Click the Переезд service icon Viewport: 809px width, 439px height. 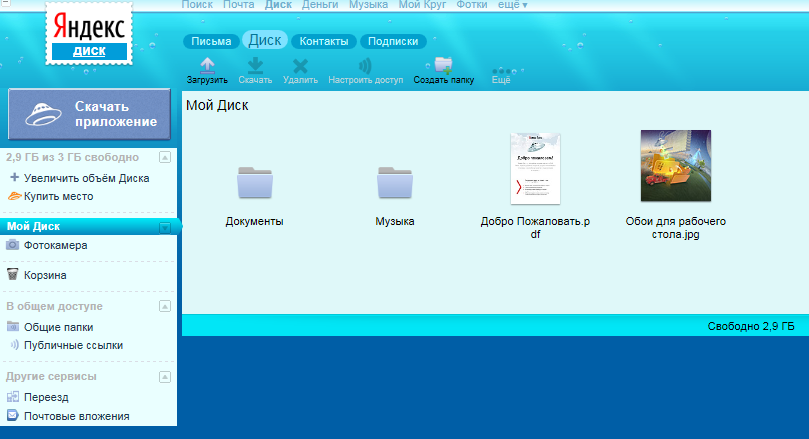(x=12, y=397)
